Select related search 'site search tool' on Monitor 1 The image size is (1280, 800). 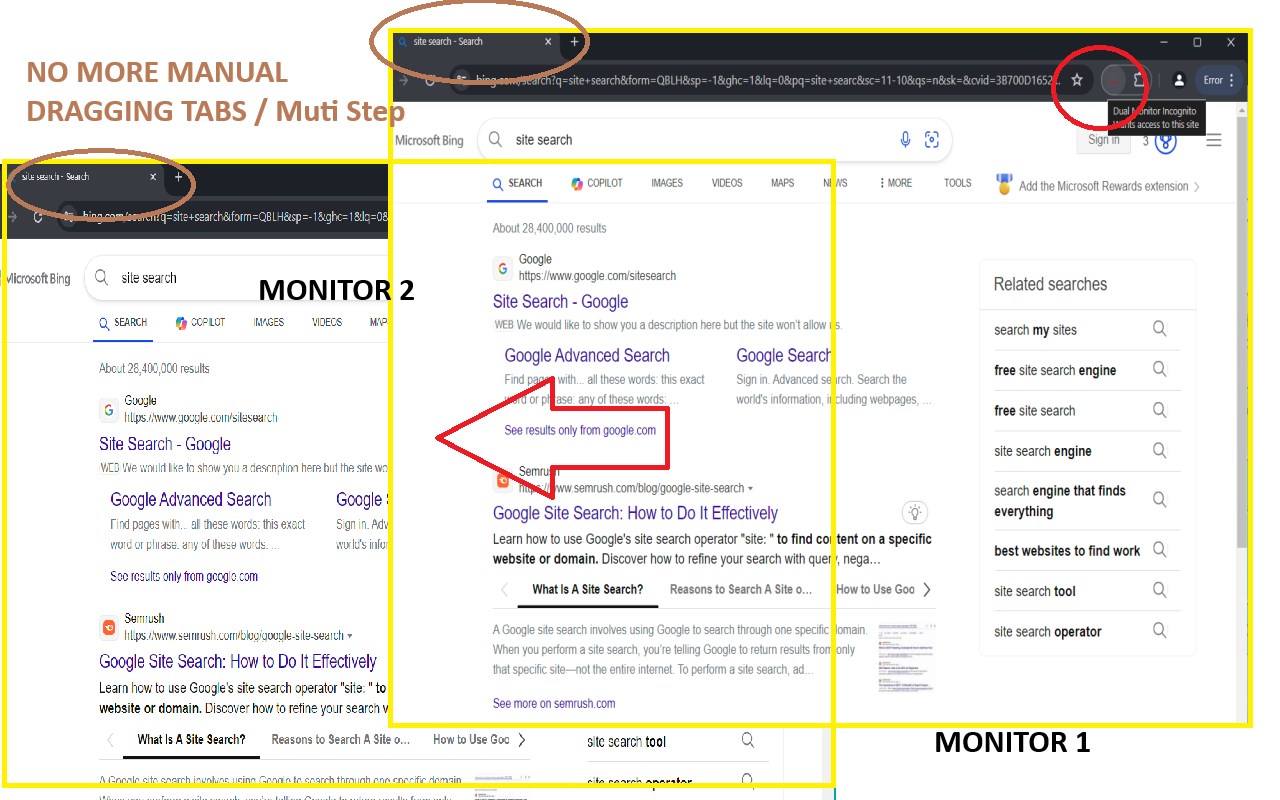pos(1035,591)
